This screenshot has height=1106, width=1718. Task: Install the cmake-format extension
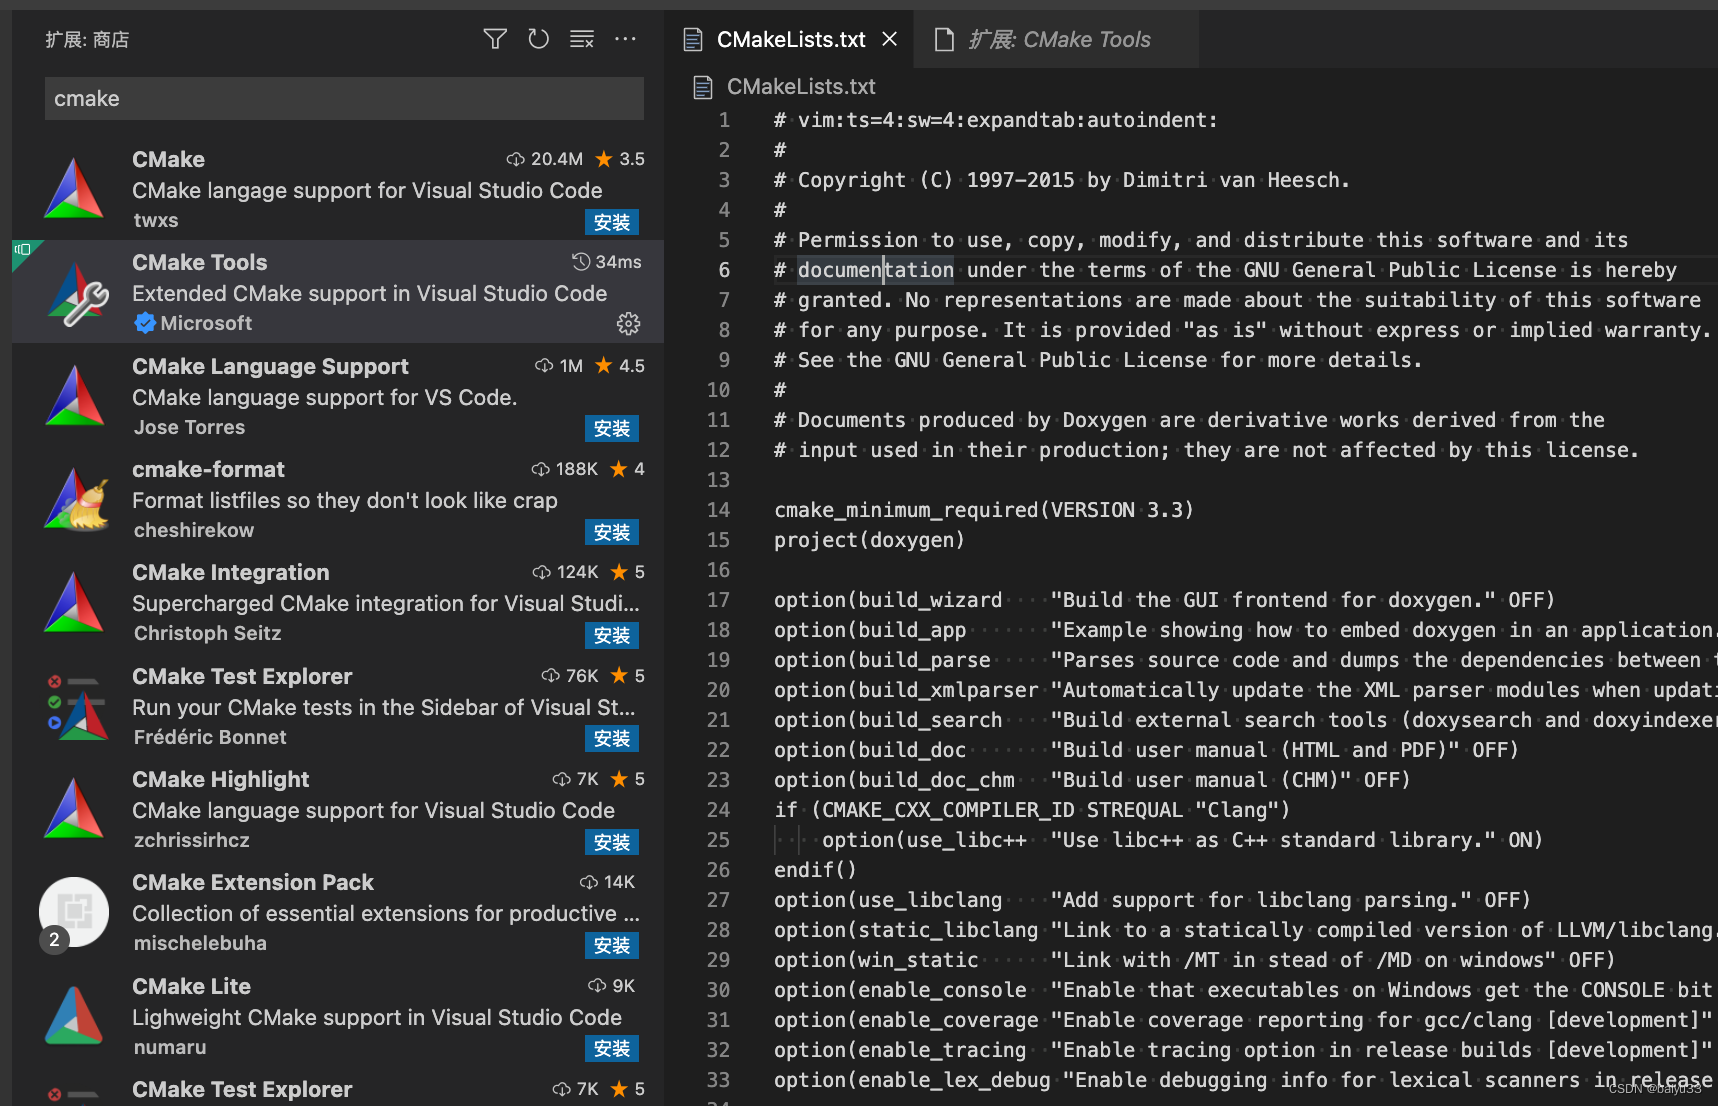(x=612, y=532)
